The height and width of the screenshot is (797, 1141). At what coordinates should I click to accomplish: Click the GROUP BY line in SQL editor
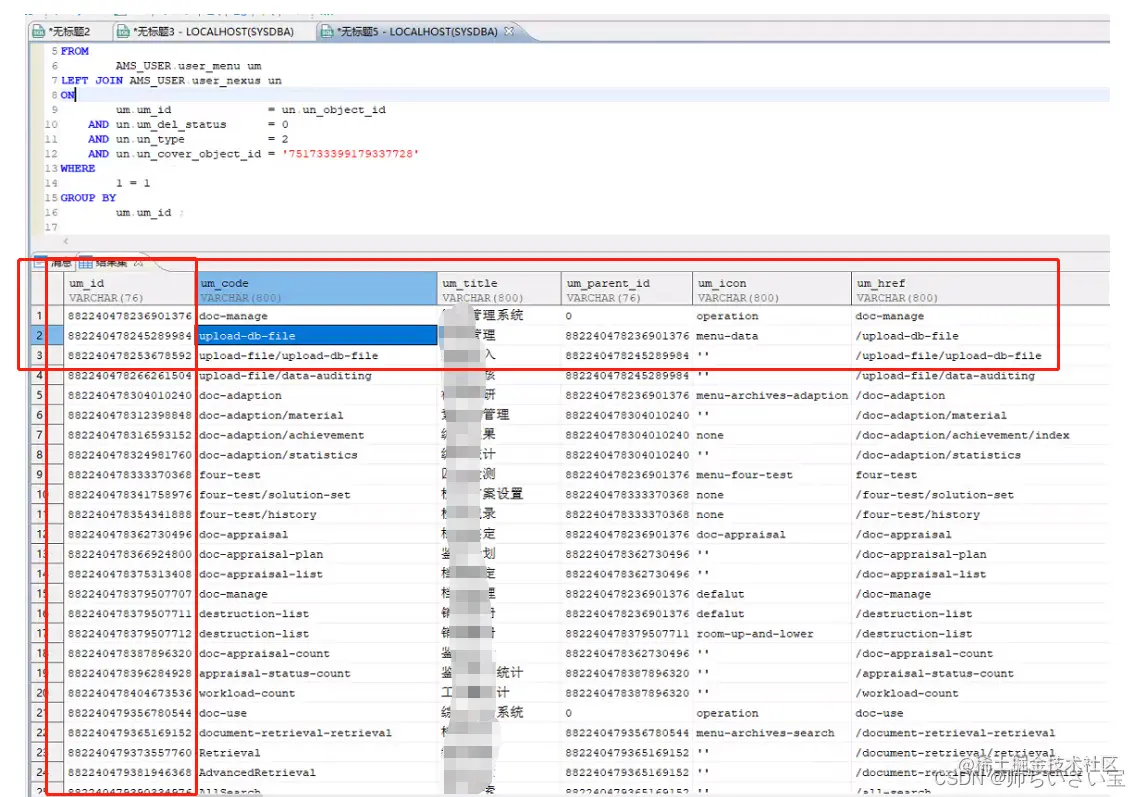click(88, 198)
